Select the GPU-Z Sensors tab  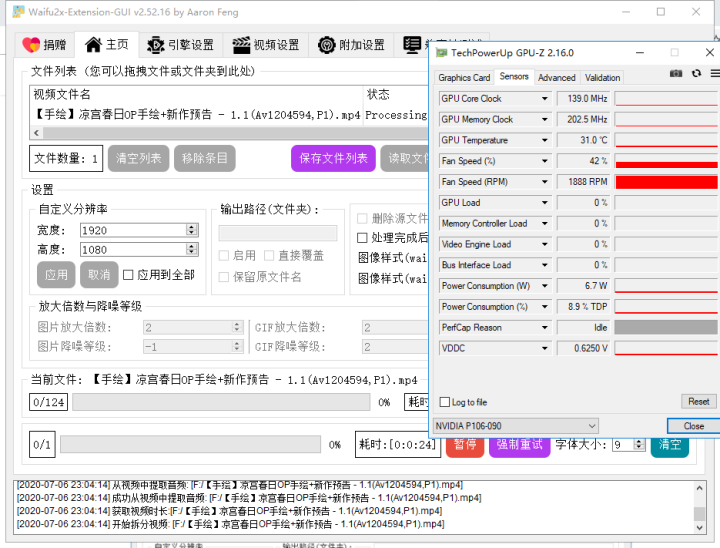click(514, 77)
